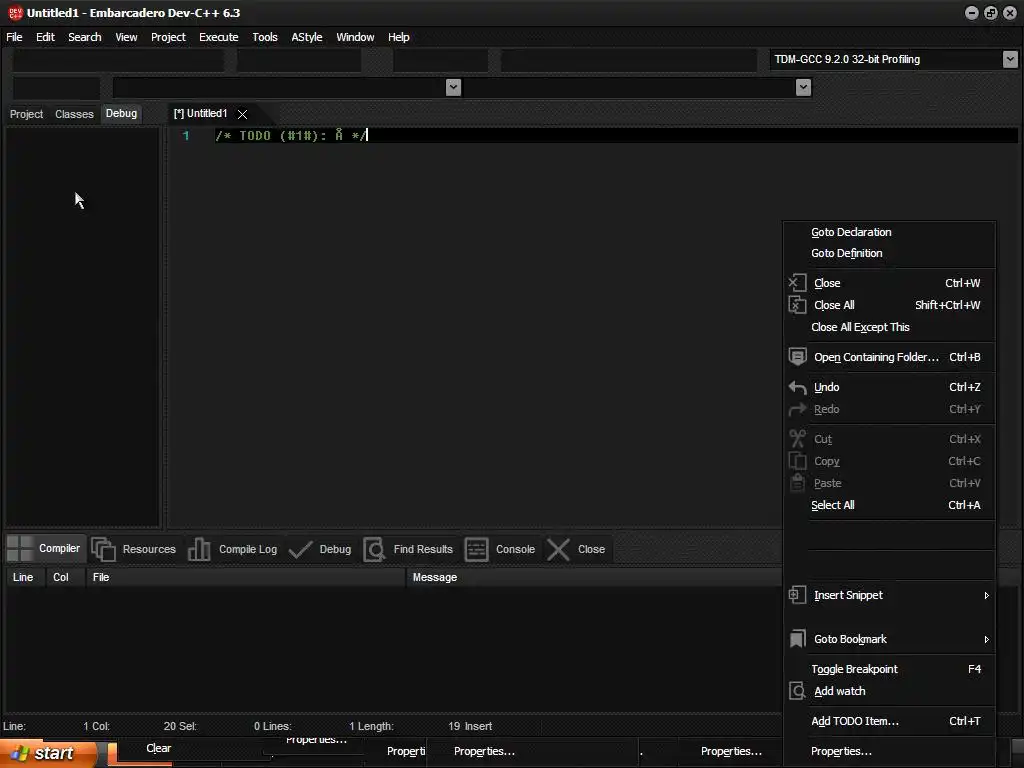Image resolution: width=1024 pixels, height=768 pixels.
Task: Click the Insert Snippet icon
Action: (797, 595)
